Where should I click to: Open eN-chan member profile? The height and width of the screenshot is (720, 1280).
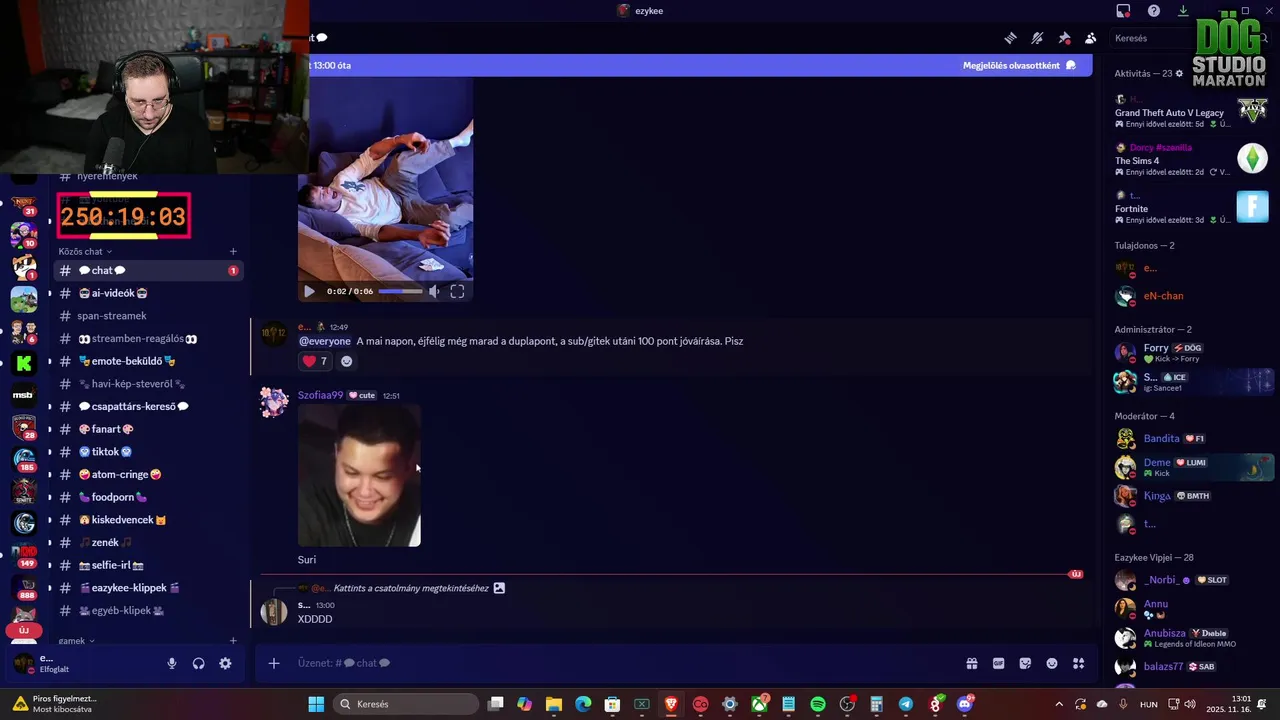1191,296
